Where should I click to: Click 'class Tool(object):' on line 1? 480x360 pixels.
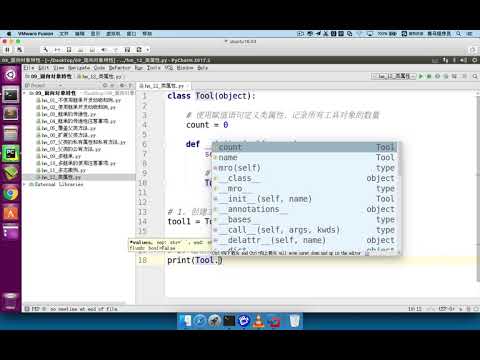211,96
